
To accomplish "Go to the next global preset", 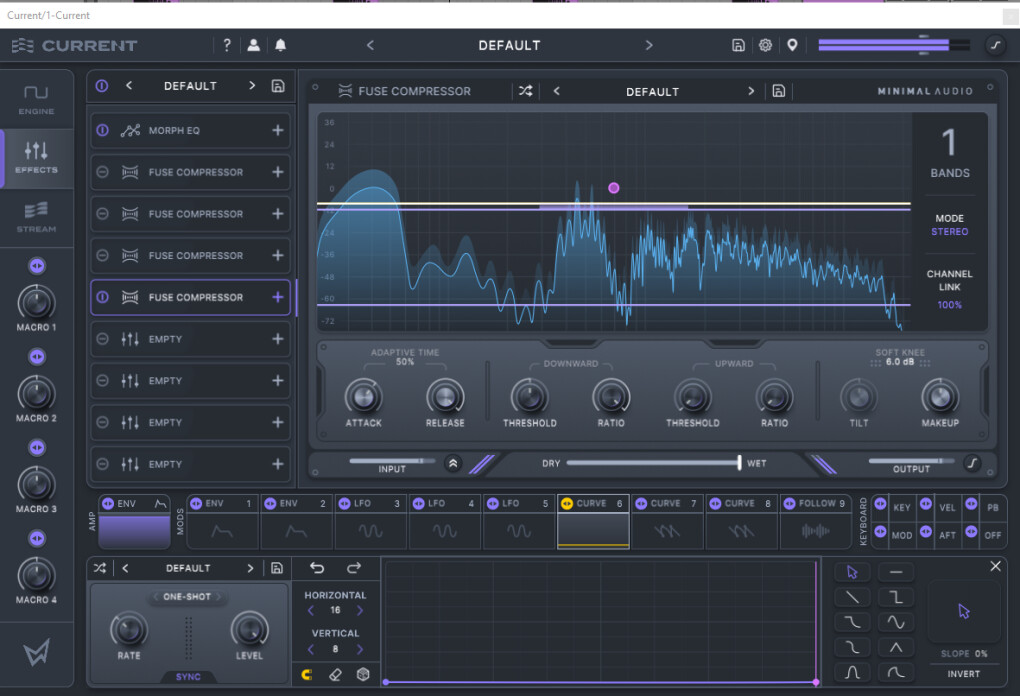I will click(649, 45).
